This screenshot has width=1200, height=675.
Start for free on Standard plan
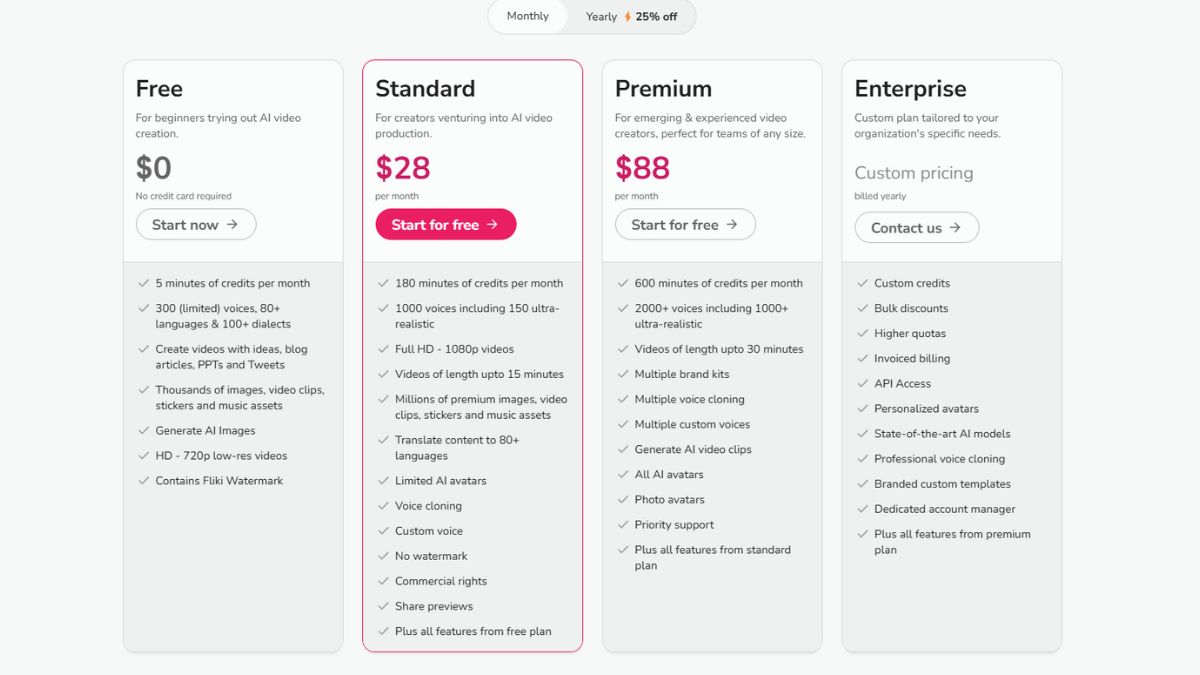446,225
